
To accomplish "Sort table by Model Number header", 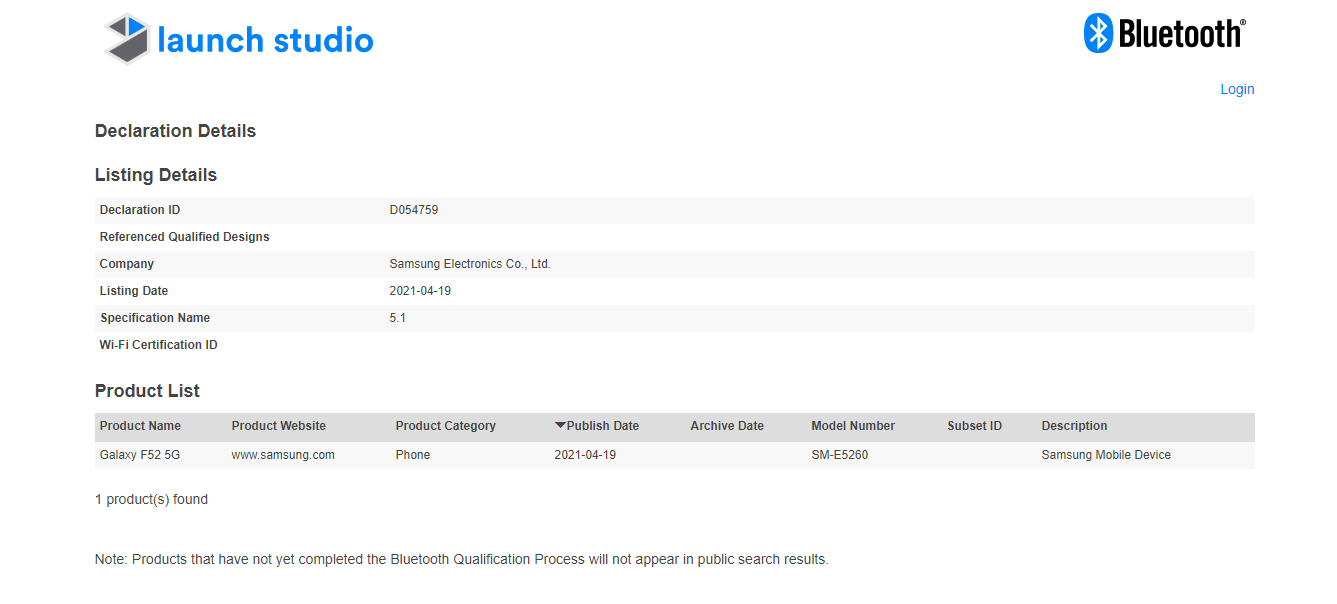I will (853, 426).
